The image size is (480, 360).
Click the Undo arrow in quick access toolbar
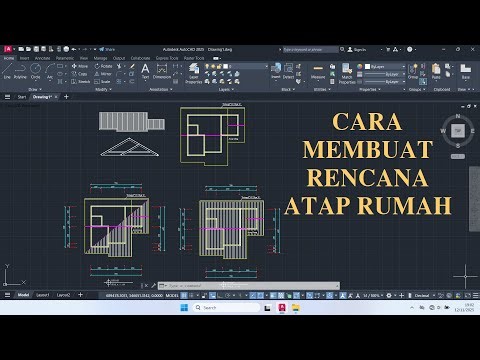73,49
